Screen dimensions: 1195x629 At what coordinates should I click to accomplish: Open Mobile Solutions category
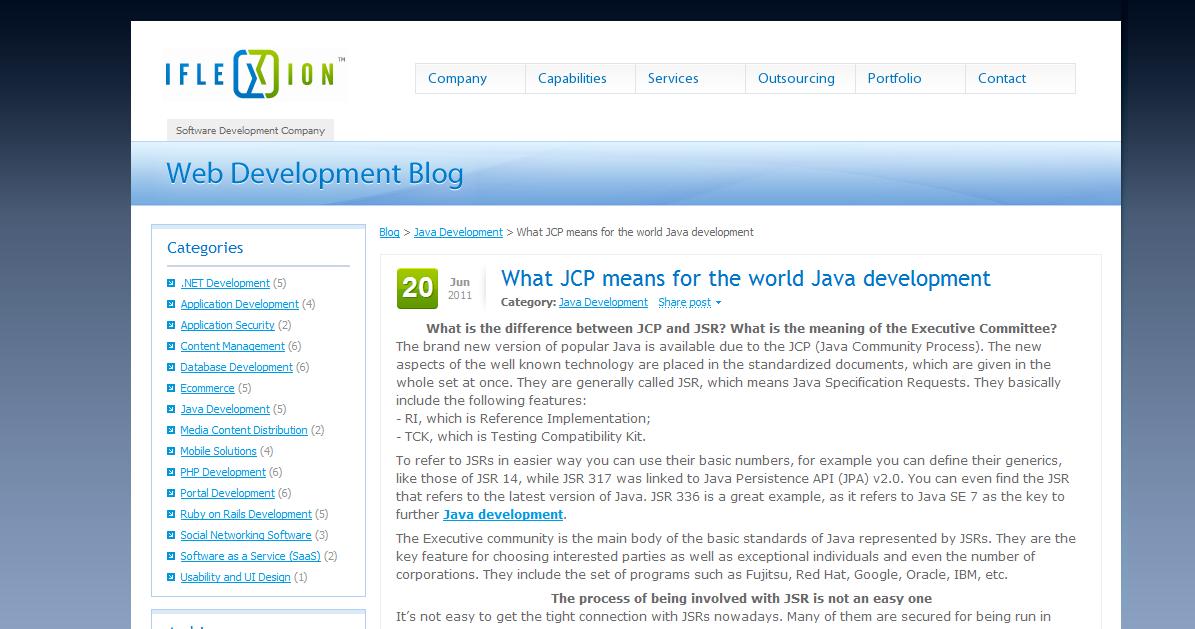[x=219, y=451]
